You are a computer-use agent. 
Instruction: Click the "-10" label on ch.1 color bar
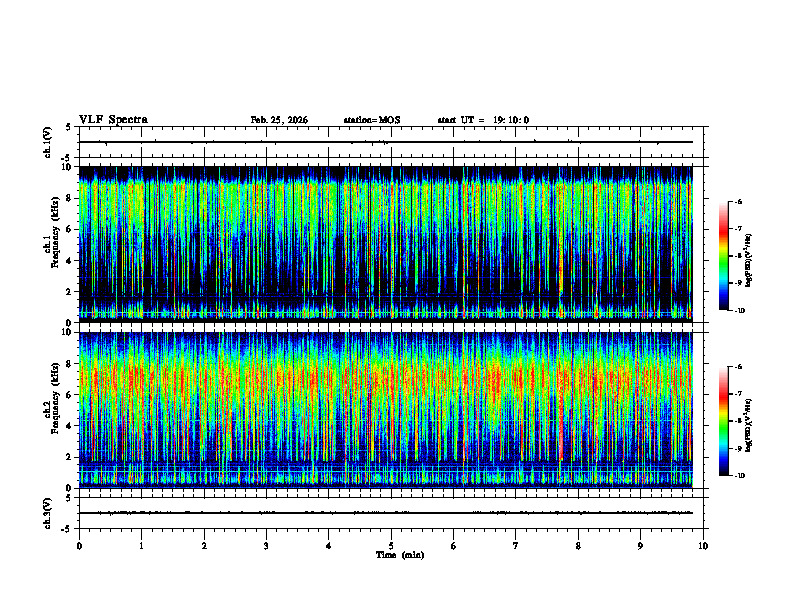coord(739,311)
